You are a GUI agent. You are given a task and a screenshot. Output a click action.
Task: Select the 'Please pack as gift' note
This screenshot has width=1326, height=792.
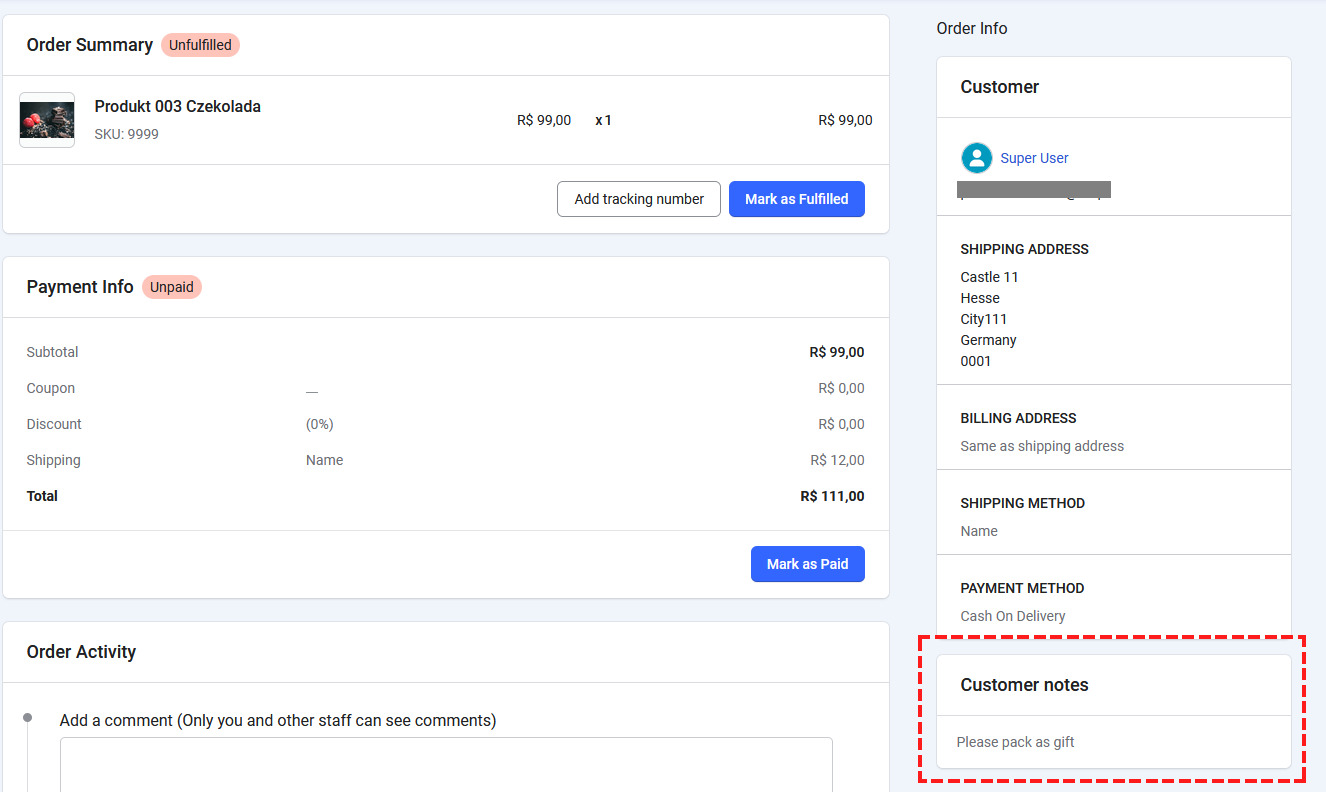click(1015, 742)
